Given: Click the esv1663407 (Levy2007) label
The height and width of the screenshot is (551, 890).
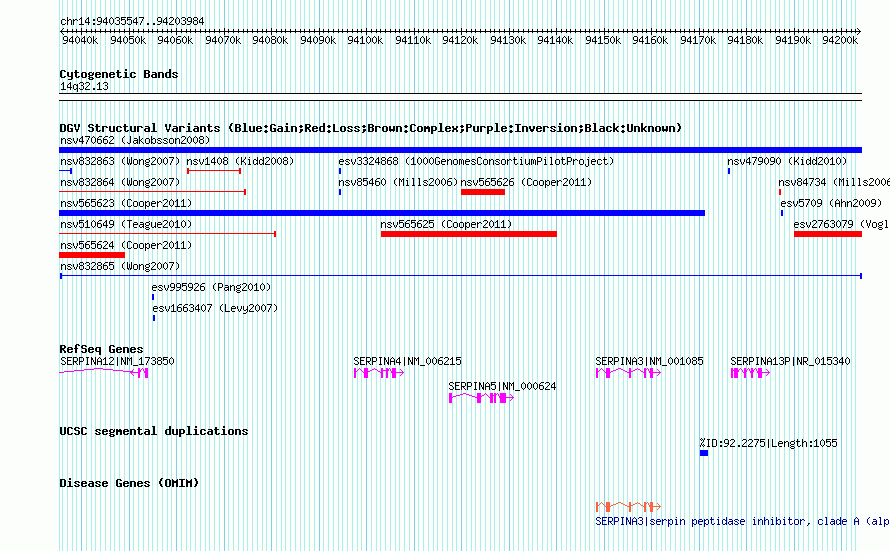Looking at the screenshot, I should (215, 308).
